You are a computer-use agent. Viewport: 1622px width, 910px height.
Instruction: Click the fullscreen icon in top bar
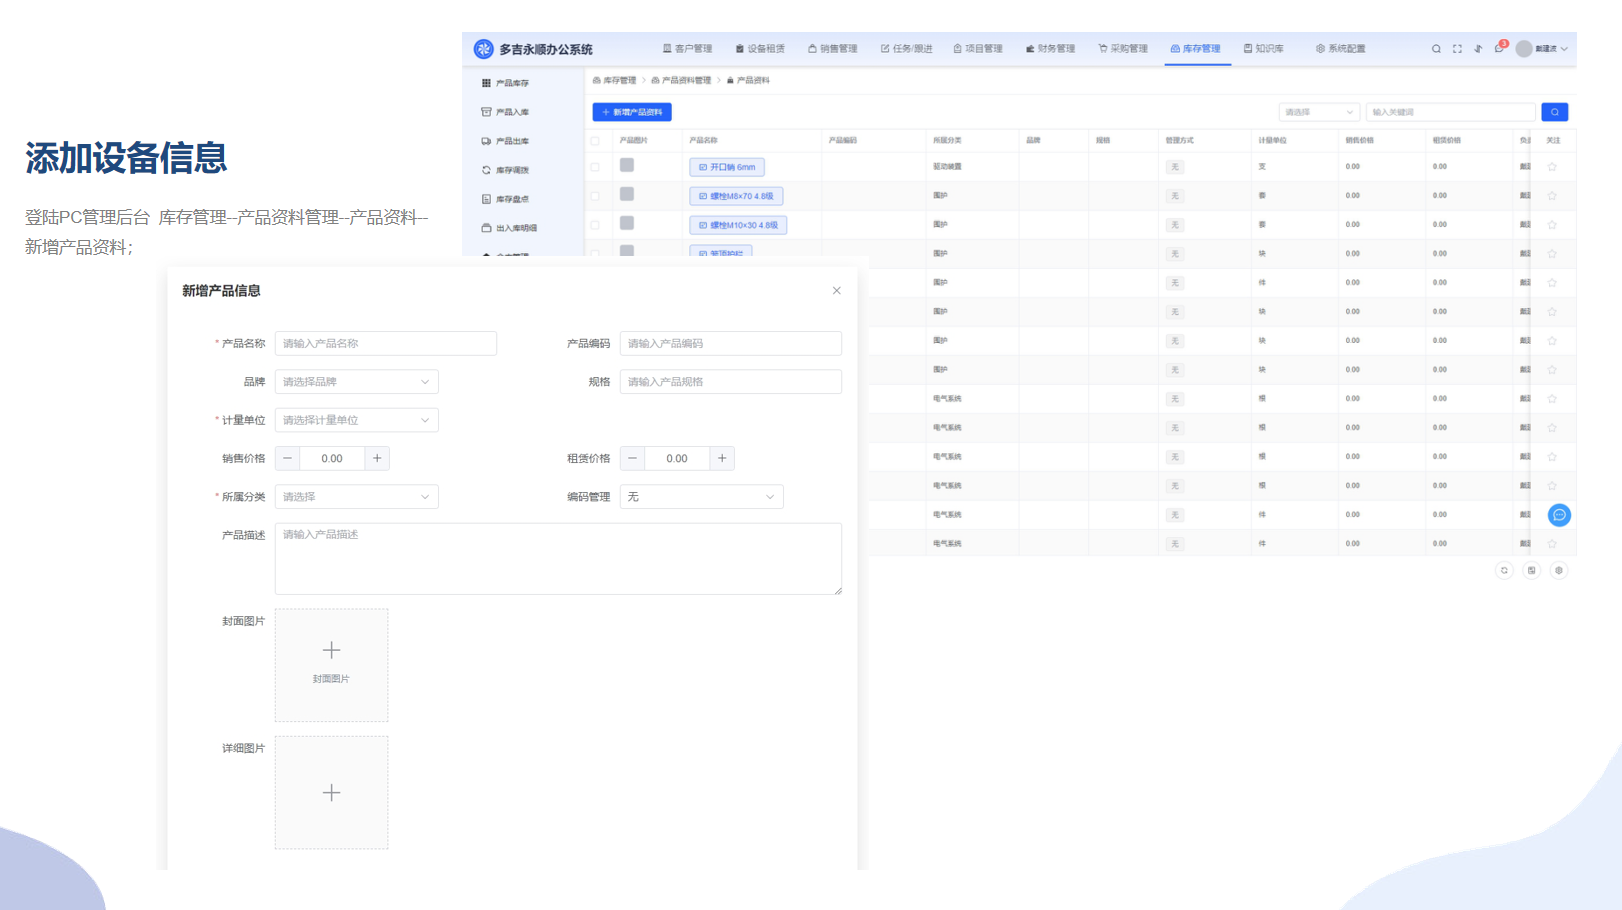tap(1457, 49)
